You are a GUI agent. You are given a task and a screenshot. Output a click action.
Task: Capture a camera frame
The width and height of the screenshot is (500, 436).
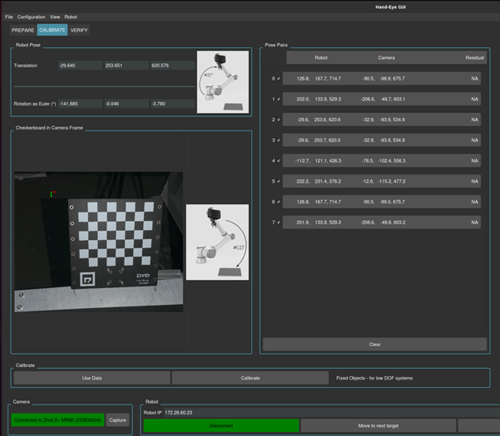click(x=118, y=420)
